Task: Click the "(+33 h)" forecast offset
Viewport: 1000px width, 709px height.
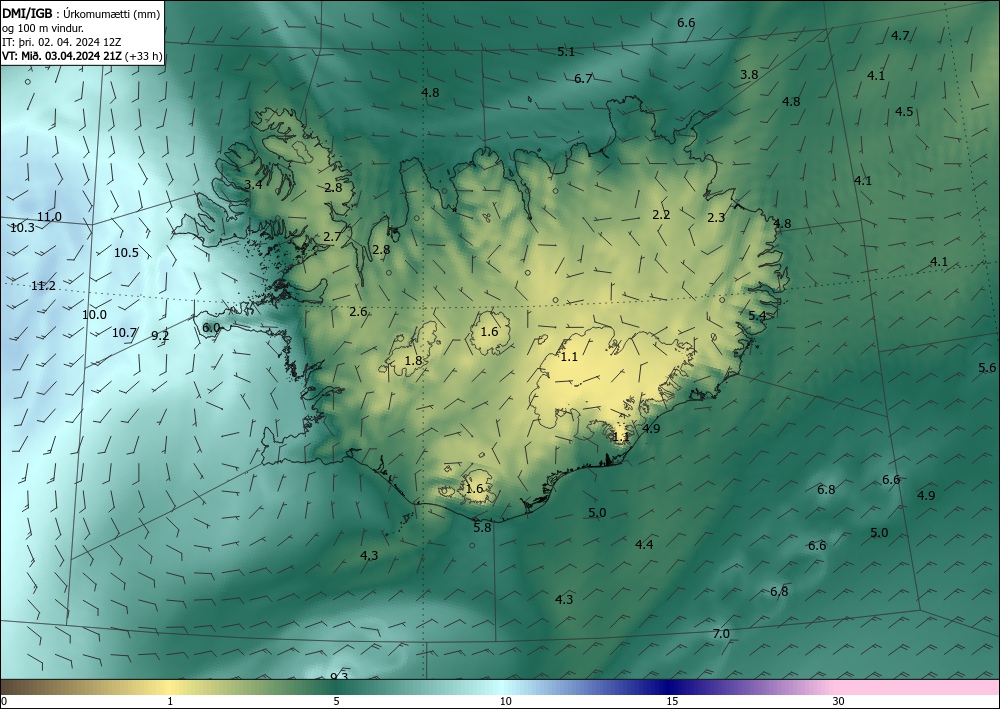Action: [x=144, y=56]
